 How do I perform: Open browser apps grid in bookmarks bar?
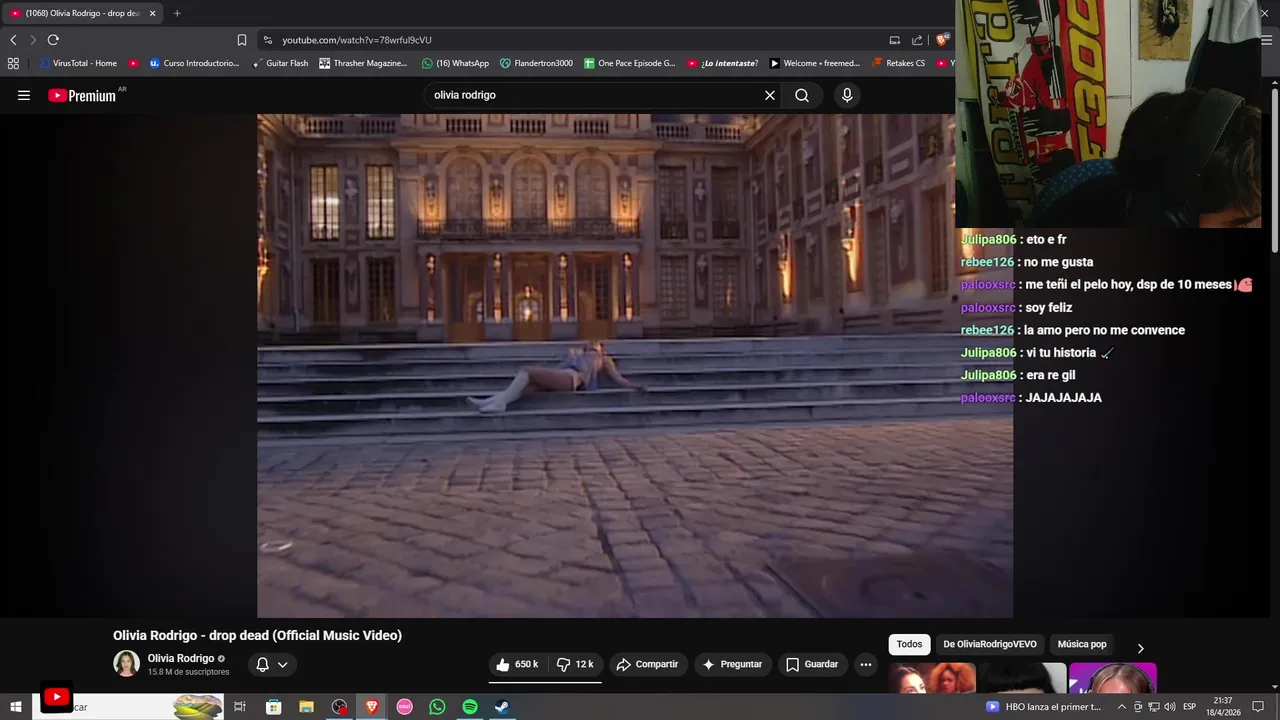click(x=13, y=63)
